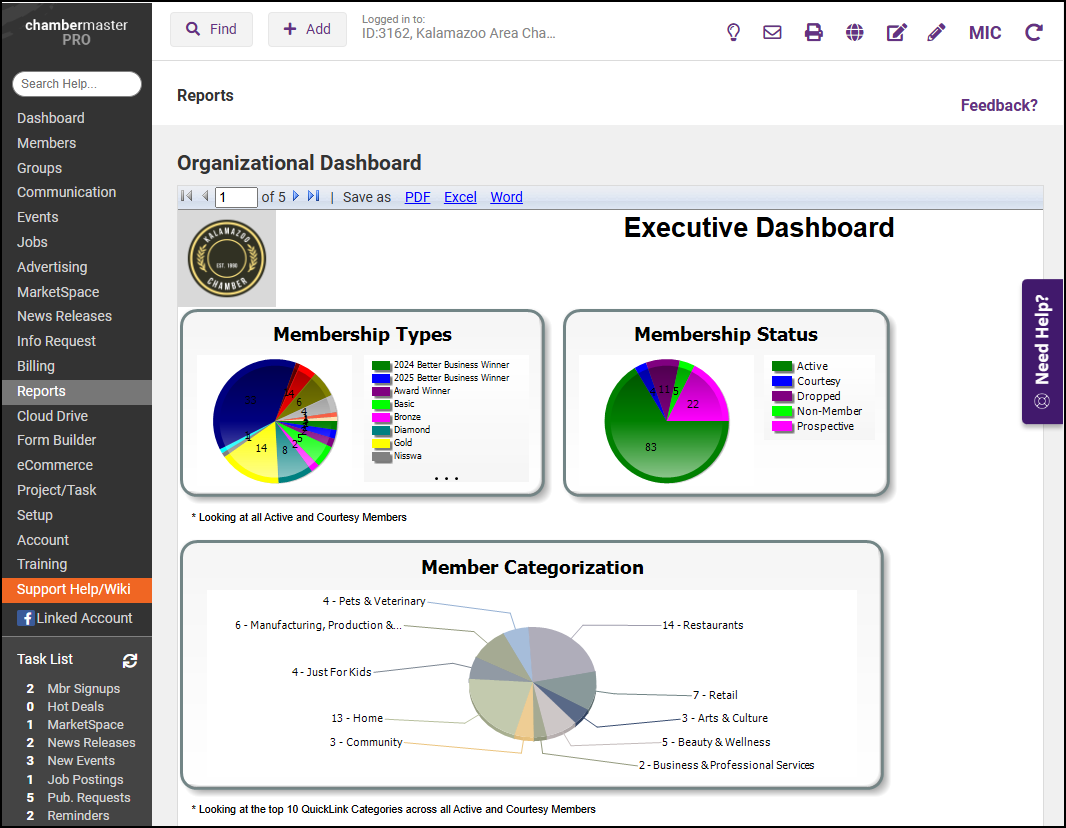Viewport: 1066px width, 828px height.
Task: Click the Search Help input field
Action: click(x=77, y=84)
